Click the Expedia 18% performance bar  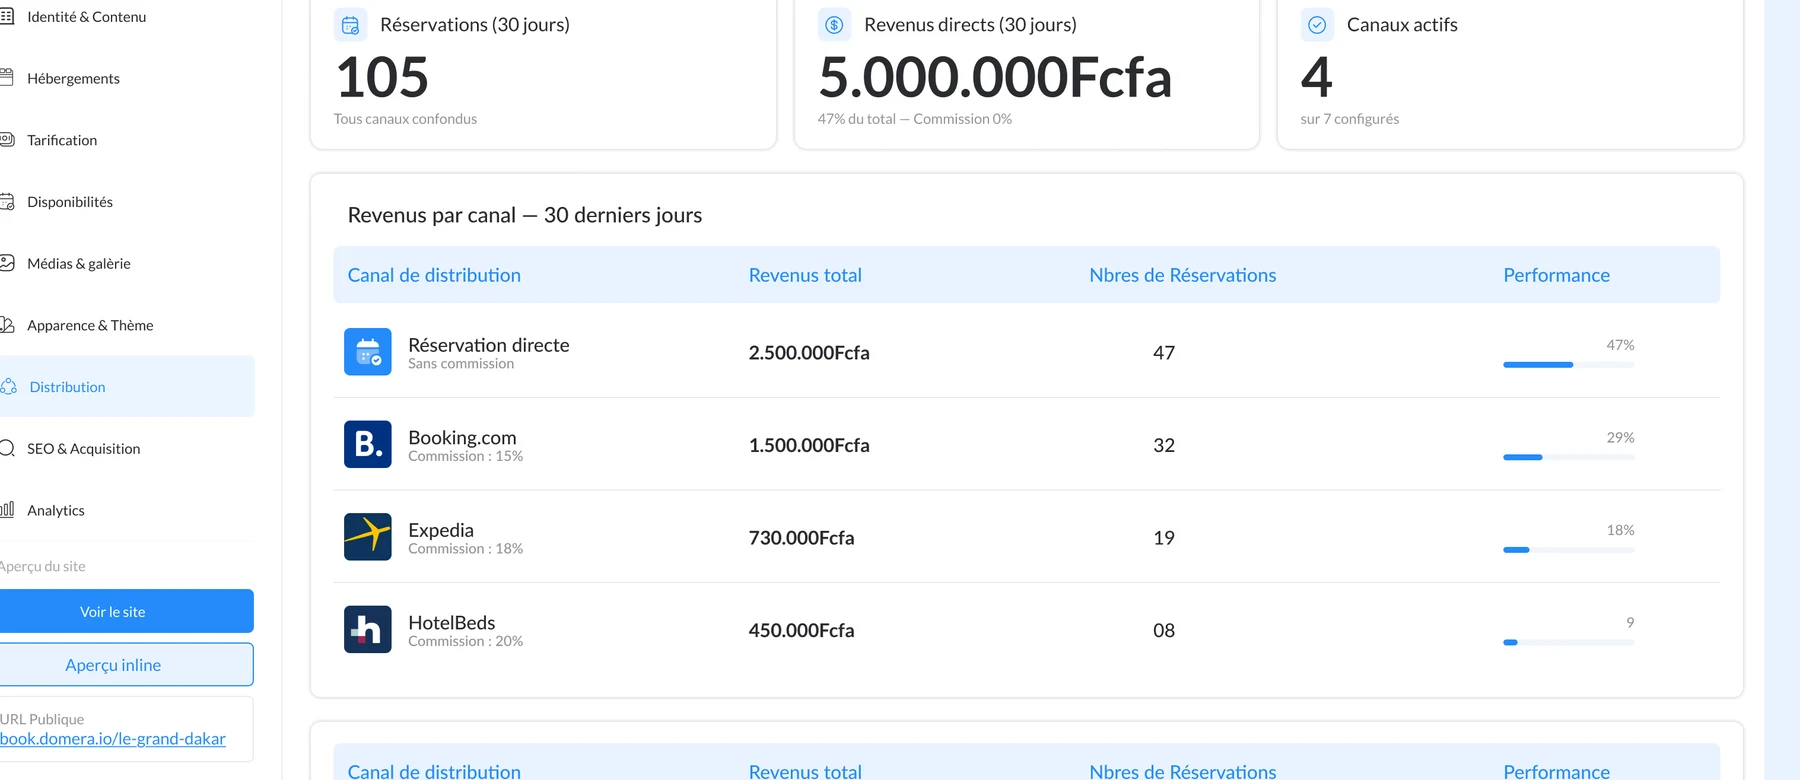(x=1568, y=550)
